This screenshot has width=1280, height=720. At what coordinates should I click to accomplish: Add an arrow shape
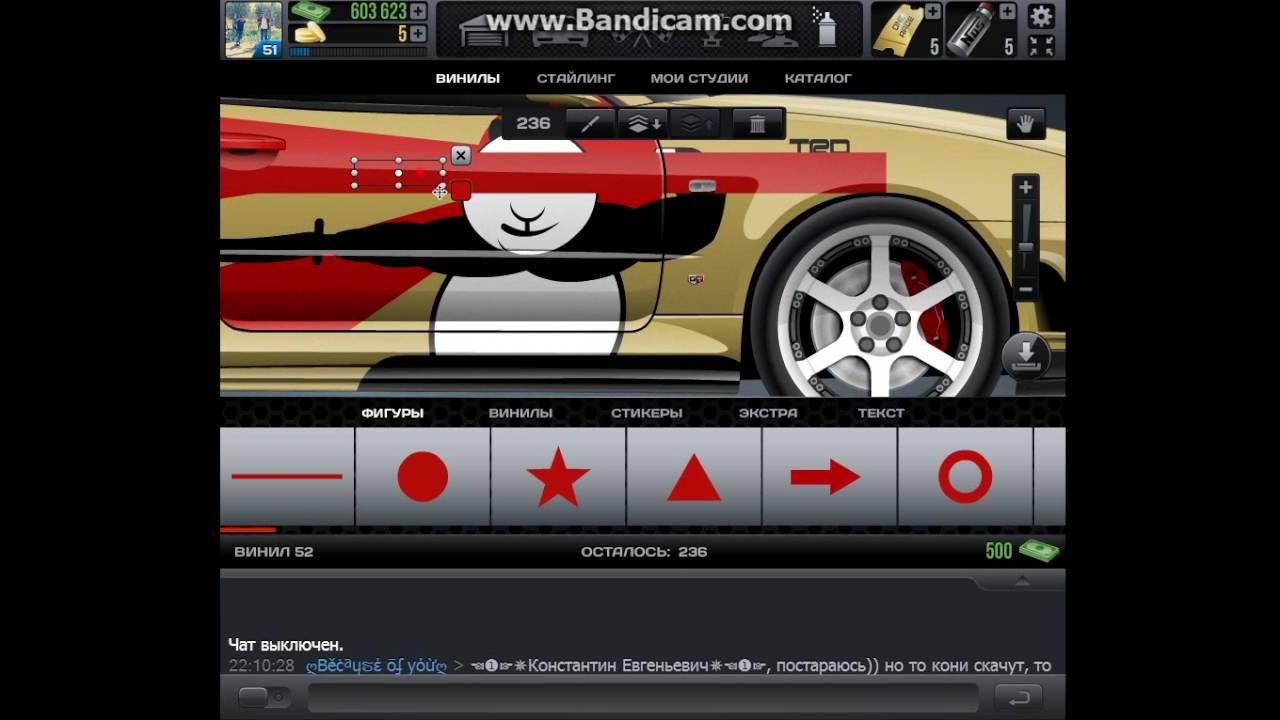pos(829,476)
